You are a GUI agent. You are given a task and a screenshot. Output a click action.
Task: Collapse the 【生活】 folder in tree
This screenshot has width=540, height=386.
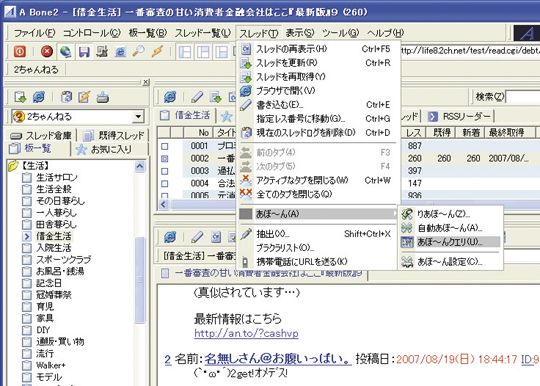tap(13, 166)
